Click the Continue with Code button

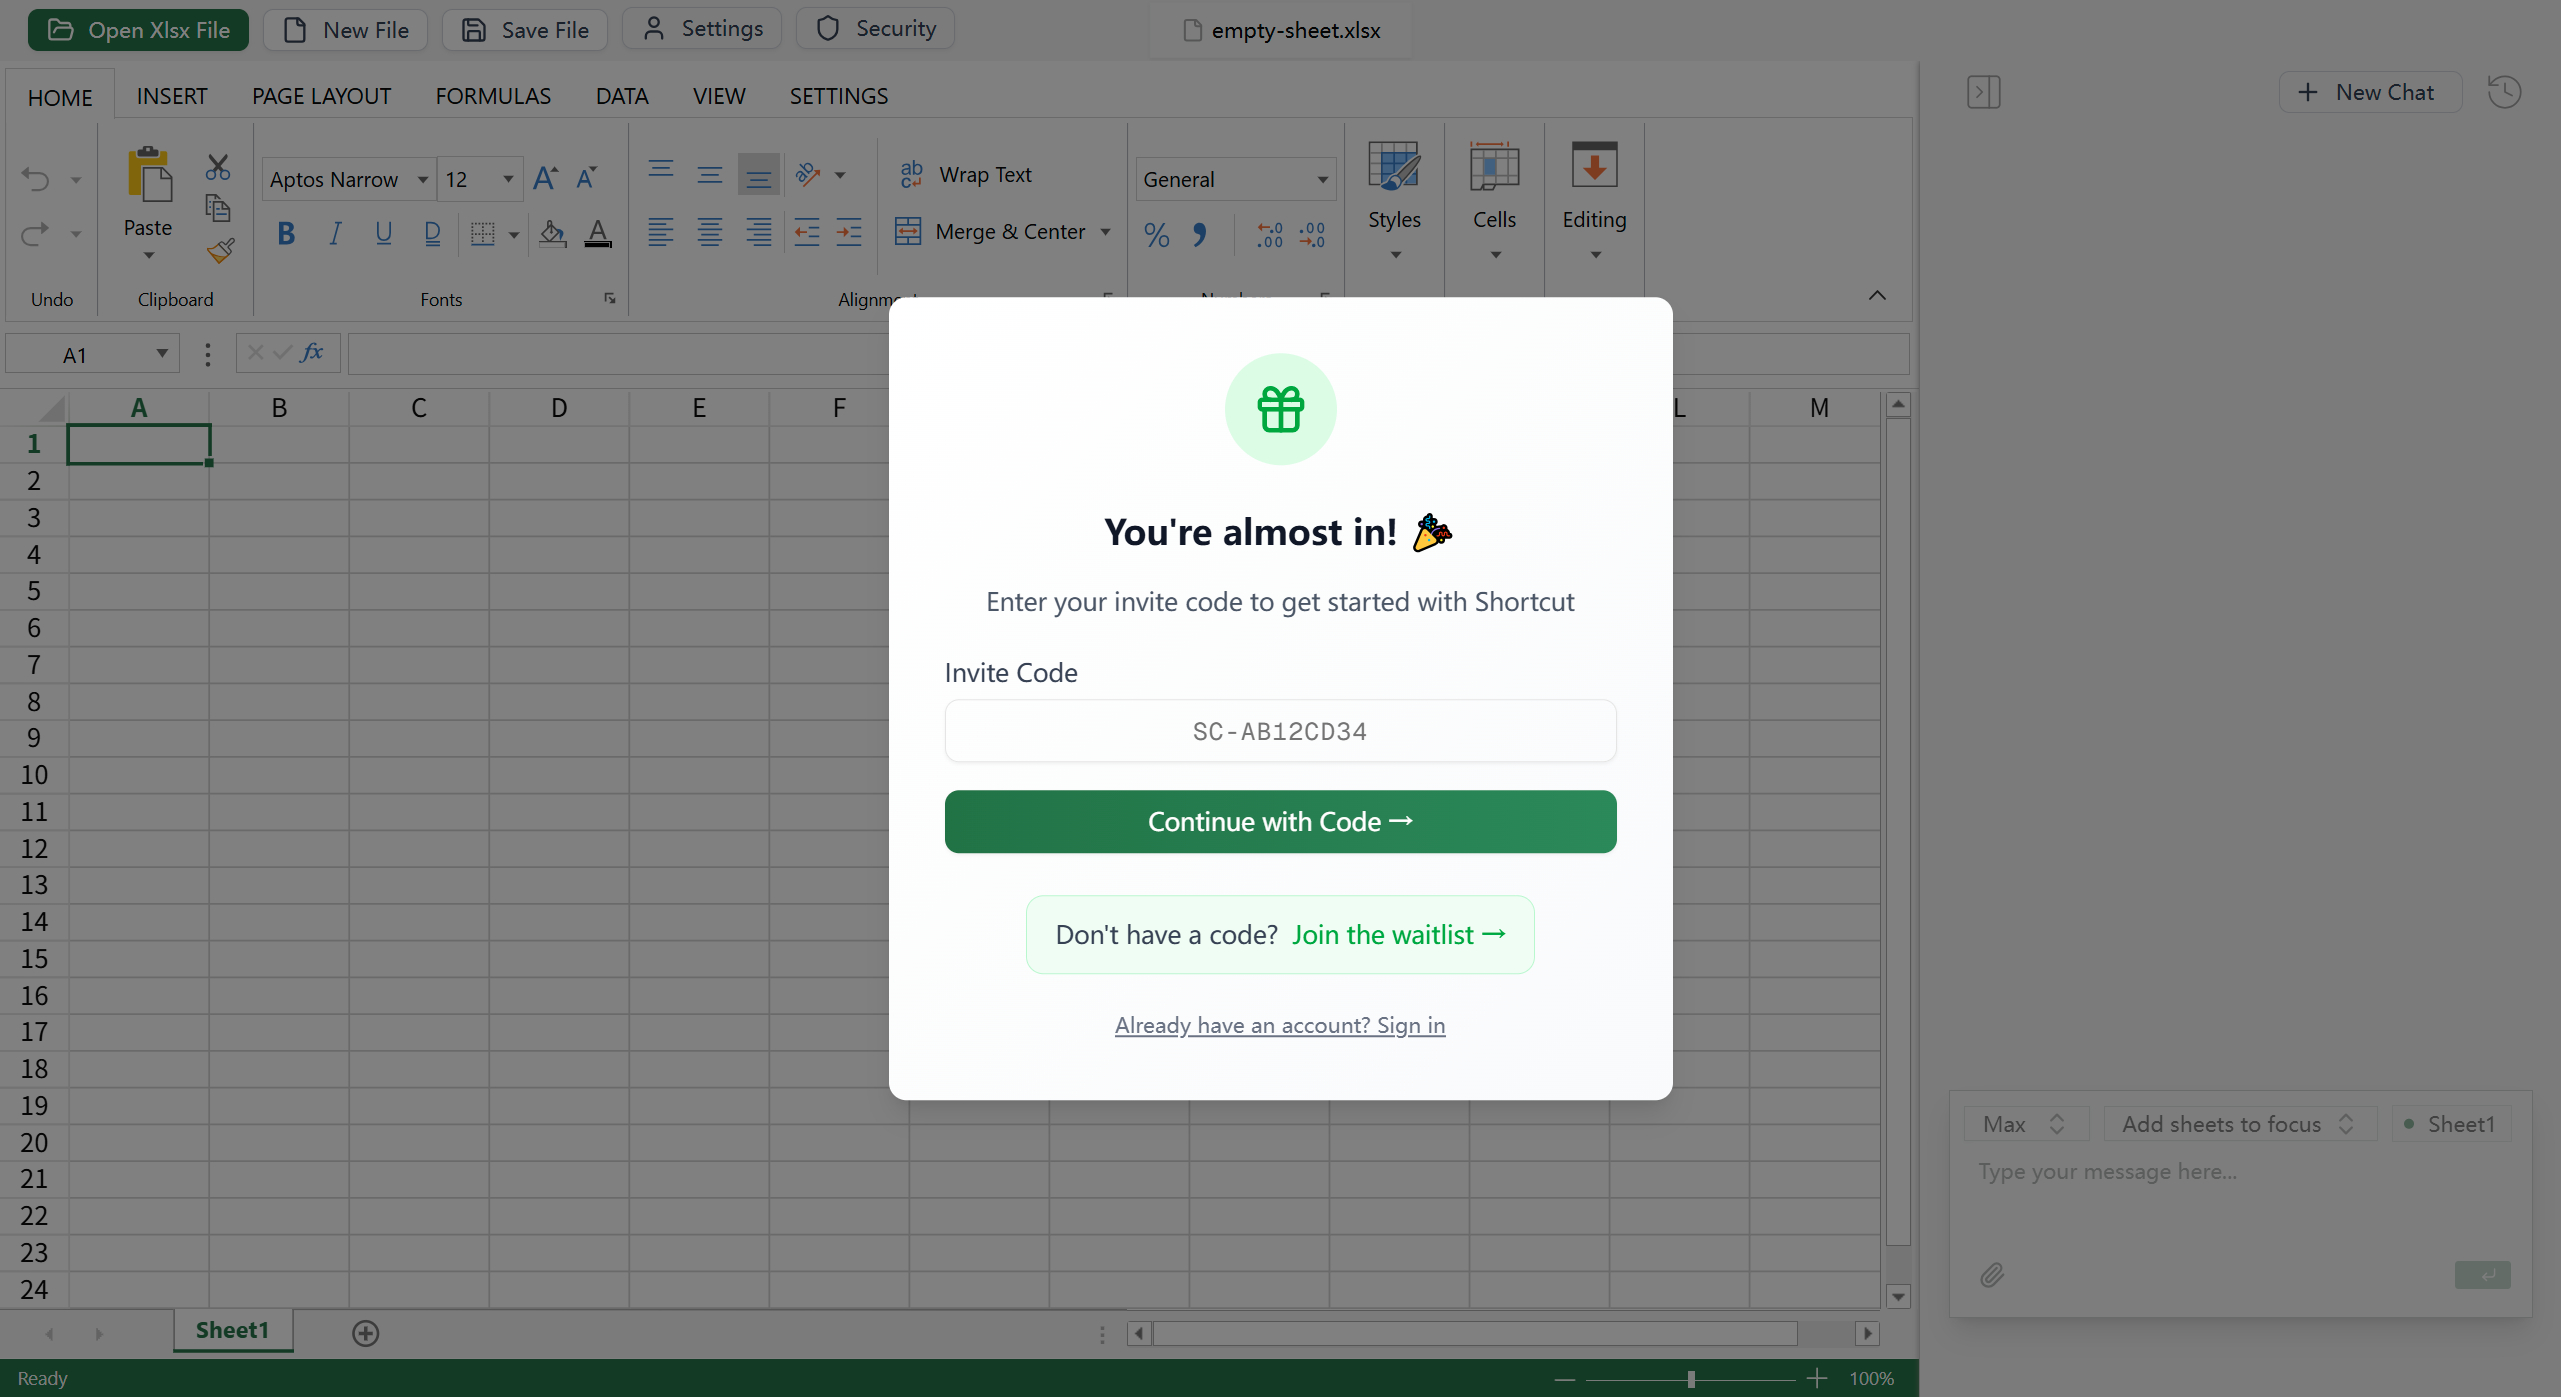[1280, 821]
